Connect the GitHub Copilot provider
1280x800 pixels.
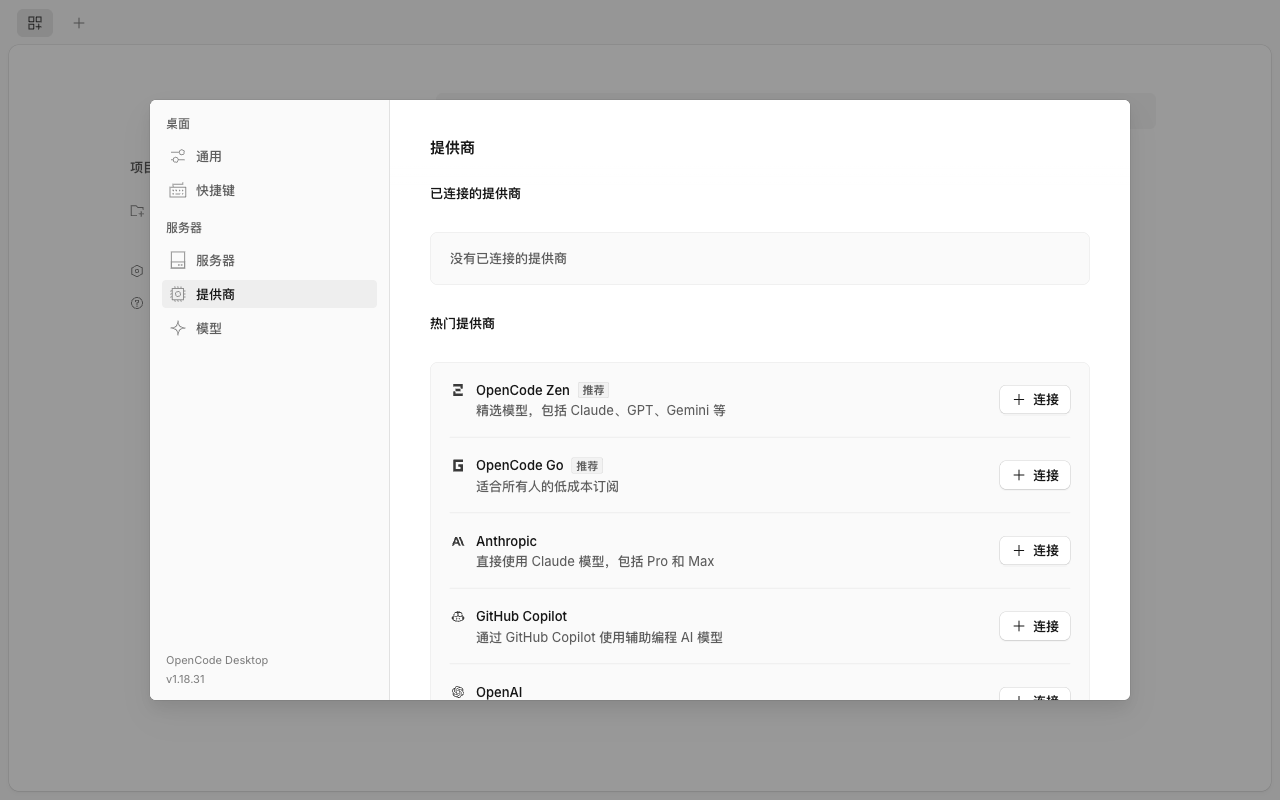(x=1035, y=626)
